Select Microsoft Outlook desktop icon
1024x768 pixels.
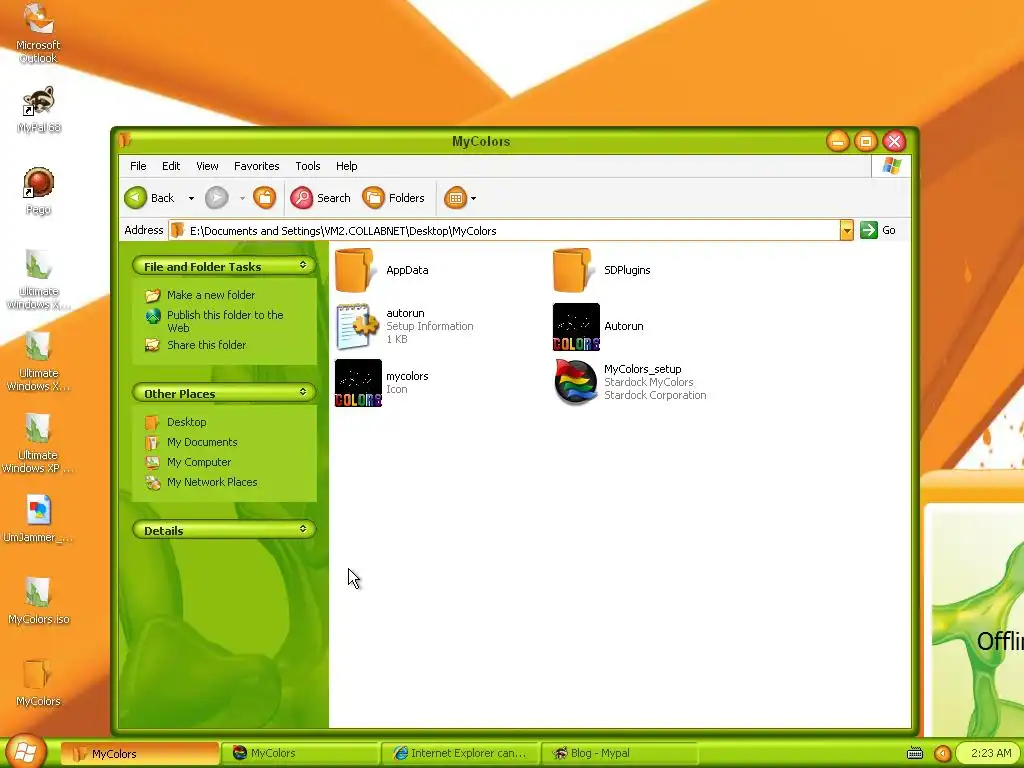[38, 33]
